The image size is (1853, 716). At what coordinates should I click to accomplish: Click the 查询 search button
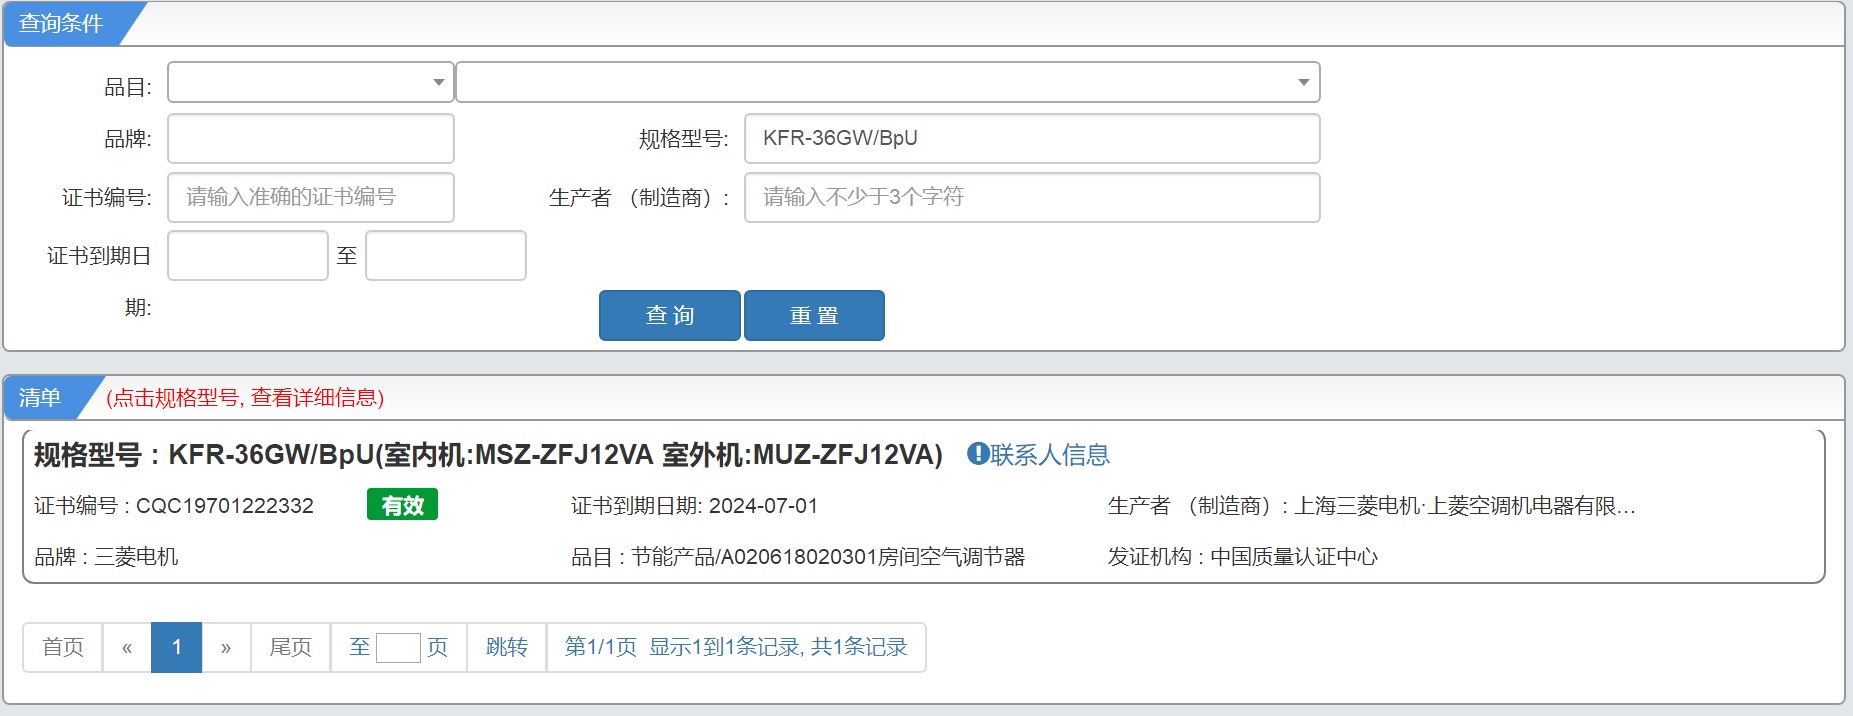669,315
